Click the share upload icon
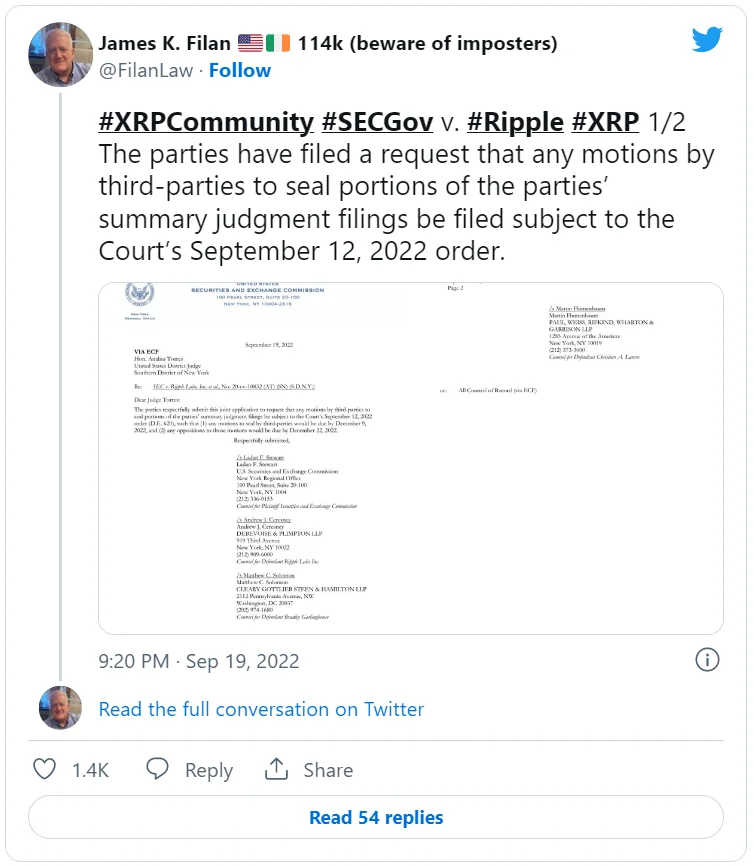This screenshot has height=867, width=754. [276, 769]
